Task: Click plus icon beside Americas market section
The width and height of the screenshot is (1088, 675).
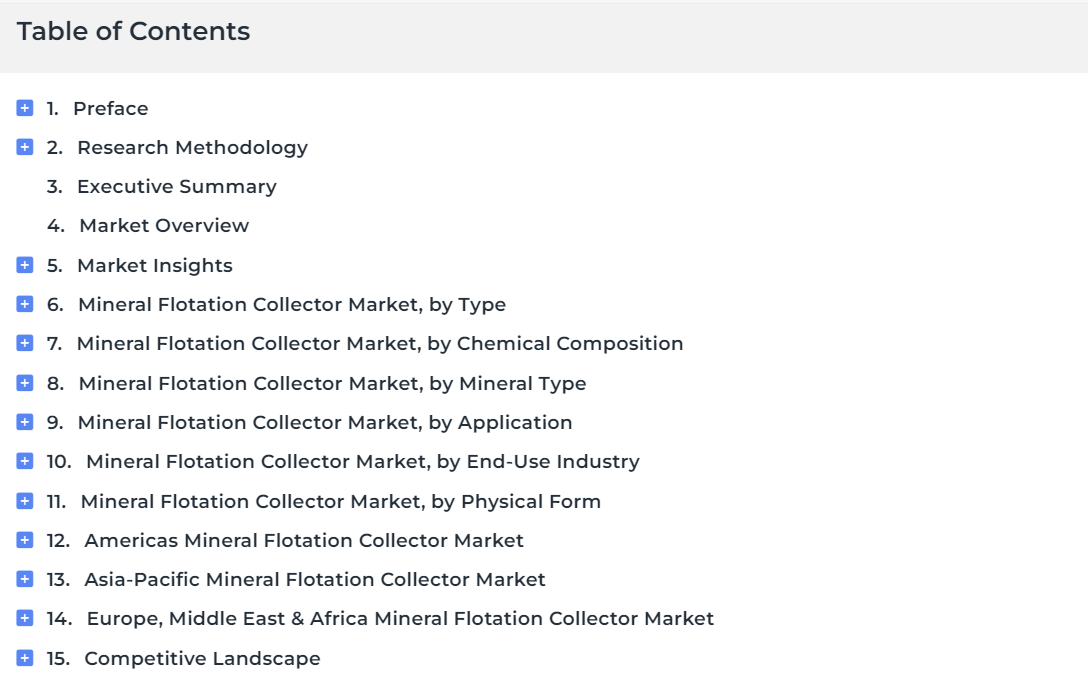Action: coord(25,540)
